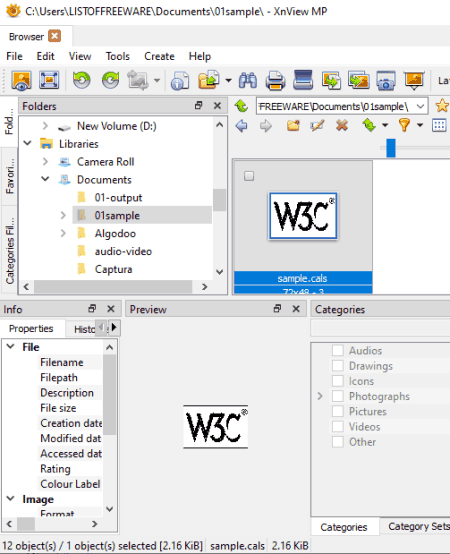Click the address path input field

tap(336, 106)
